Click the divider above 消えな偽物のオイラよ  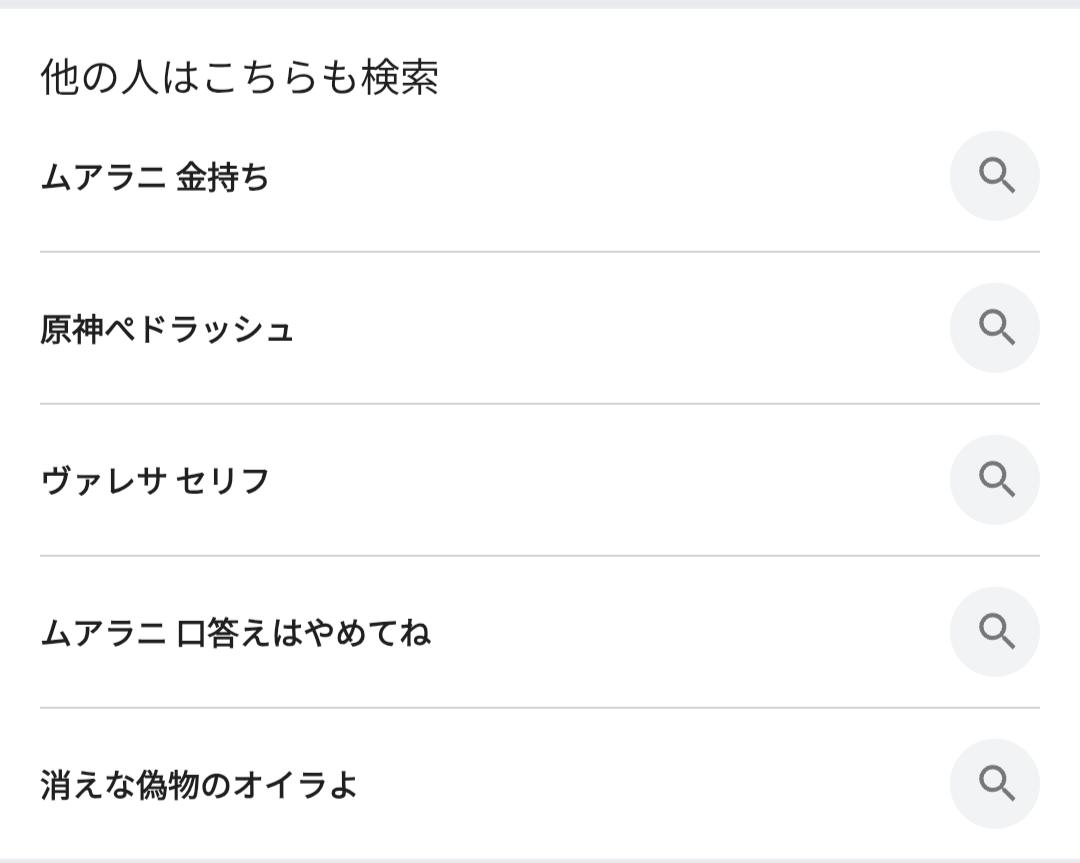click(x=540, y=708)
